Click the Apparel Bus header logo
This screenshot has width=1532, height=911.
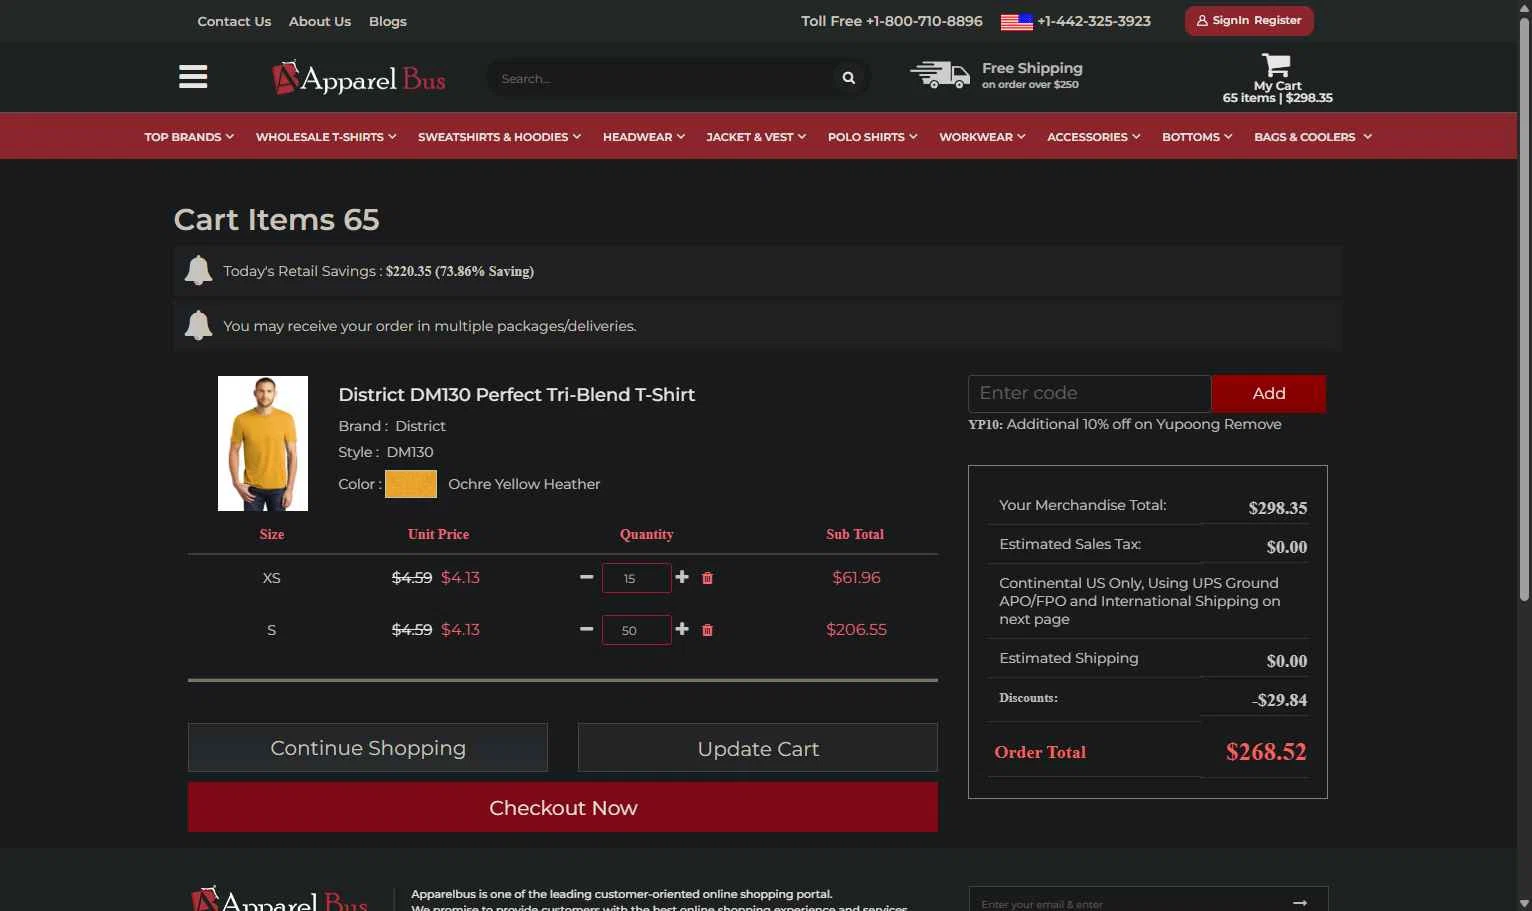(x=359, y=78)
